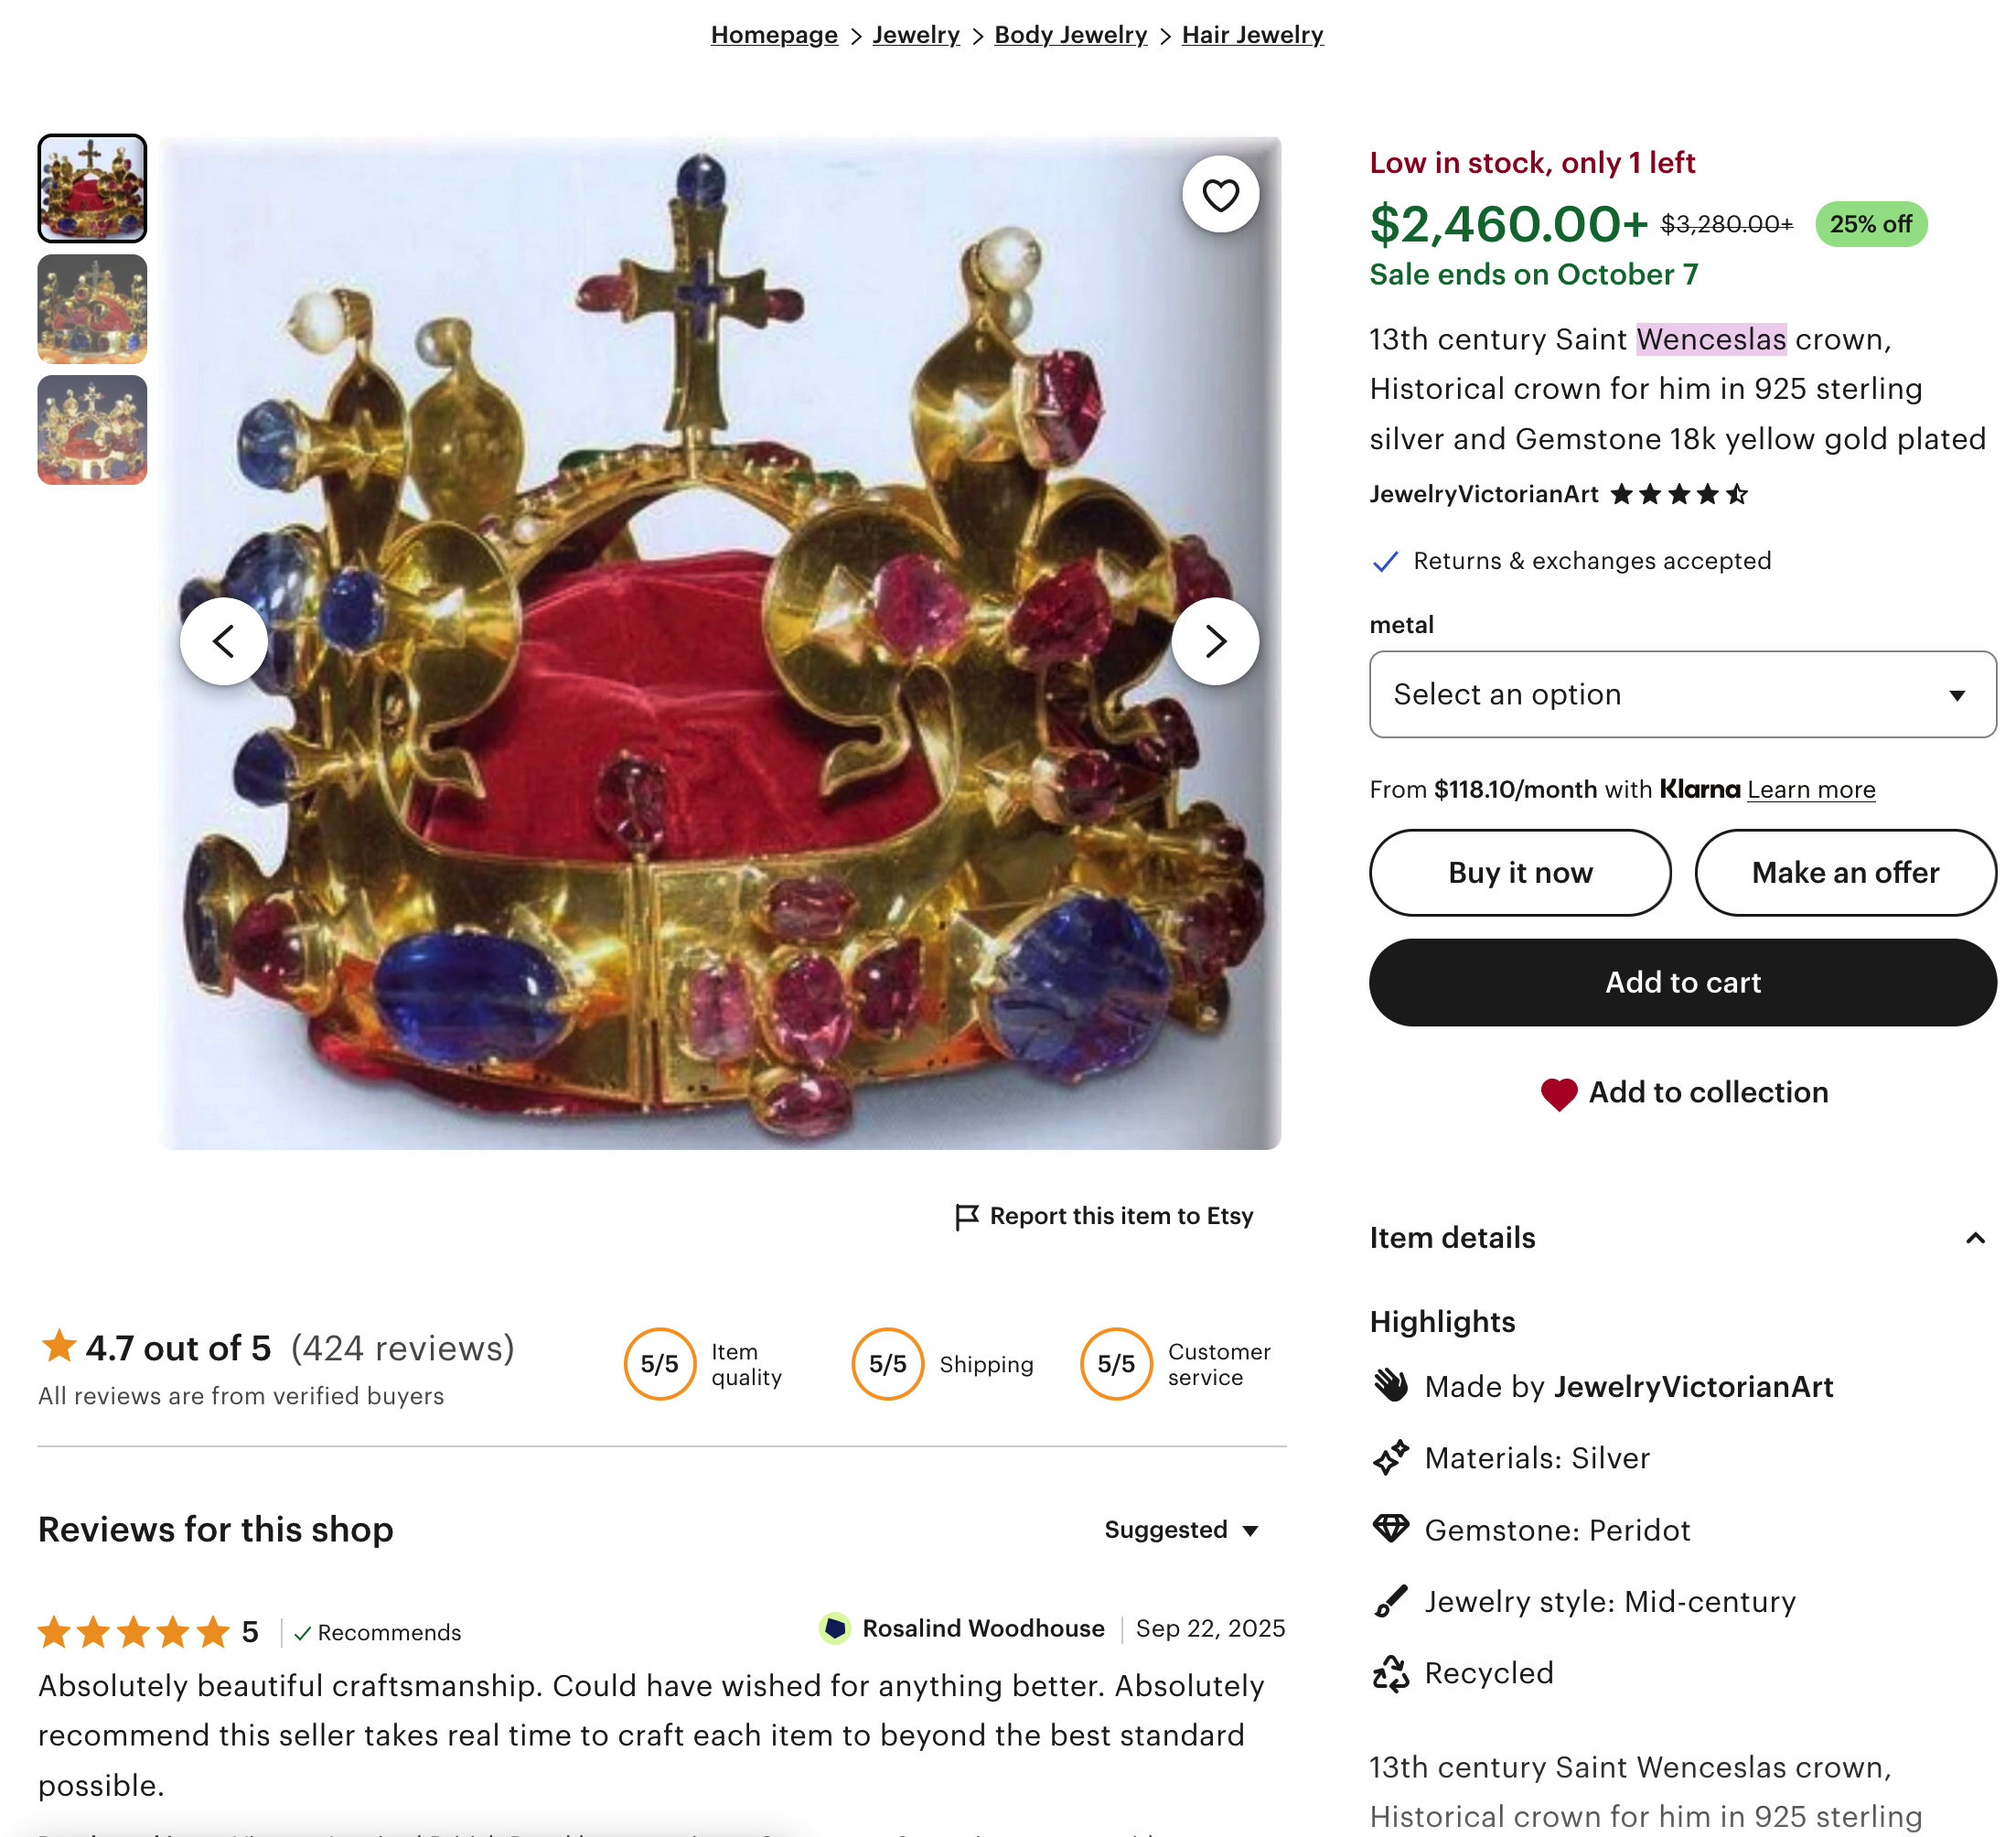Viewport: 2016px width, 1837px height.
Task: Click the 5/5 Item quality badge
Action: (x=660, y=1364)
